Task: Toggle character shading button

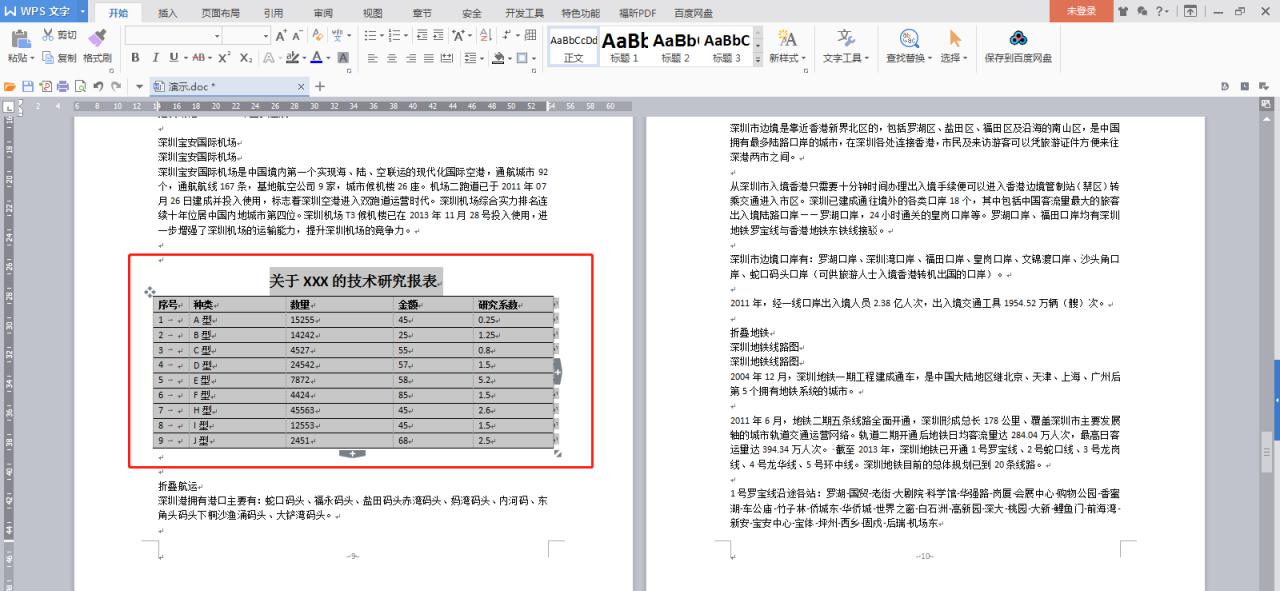Action: coord(343,58)
